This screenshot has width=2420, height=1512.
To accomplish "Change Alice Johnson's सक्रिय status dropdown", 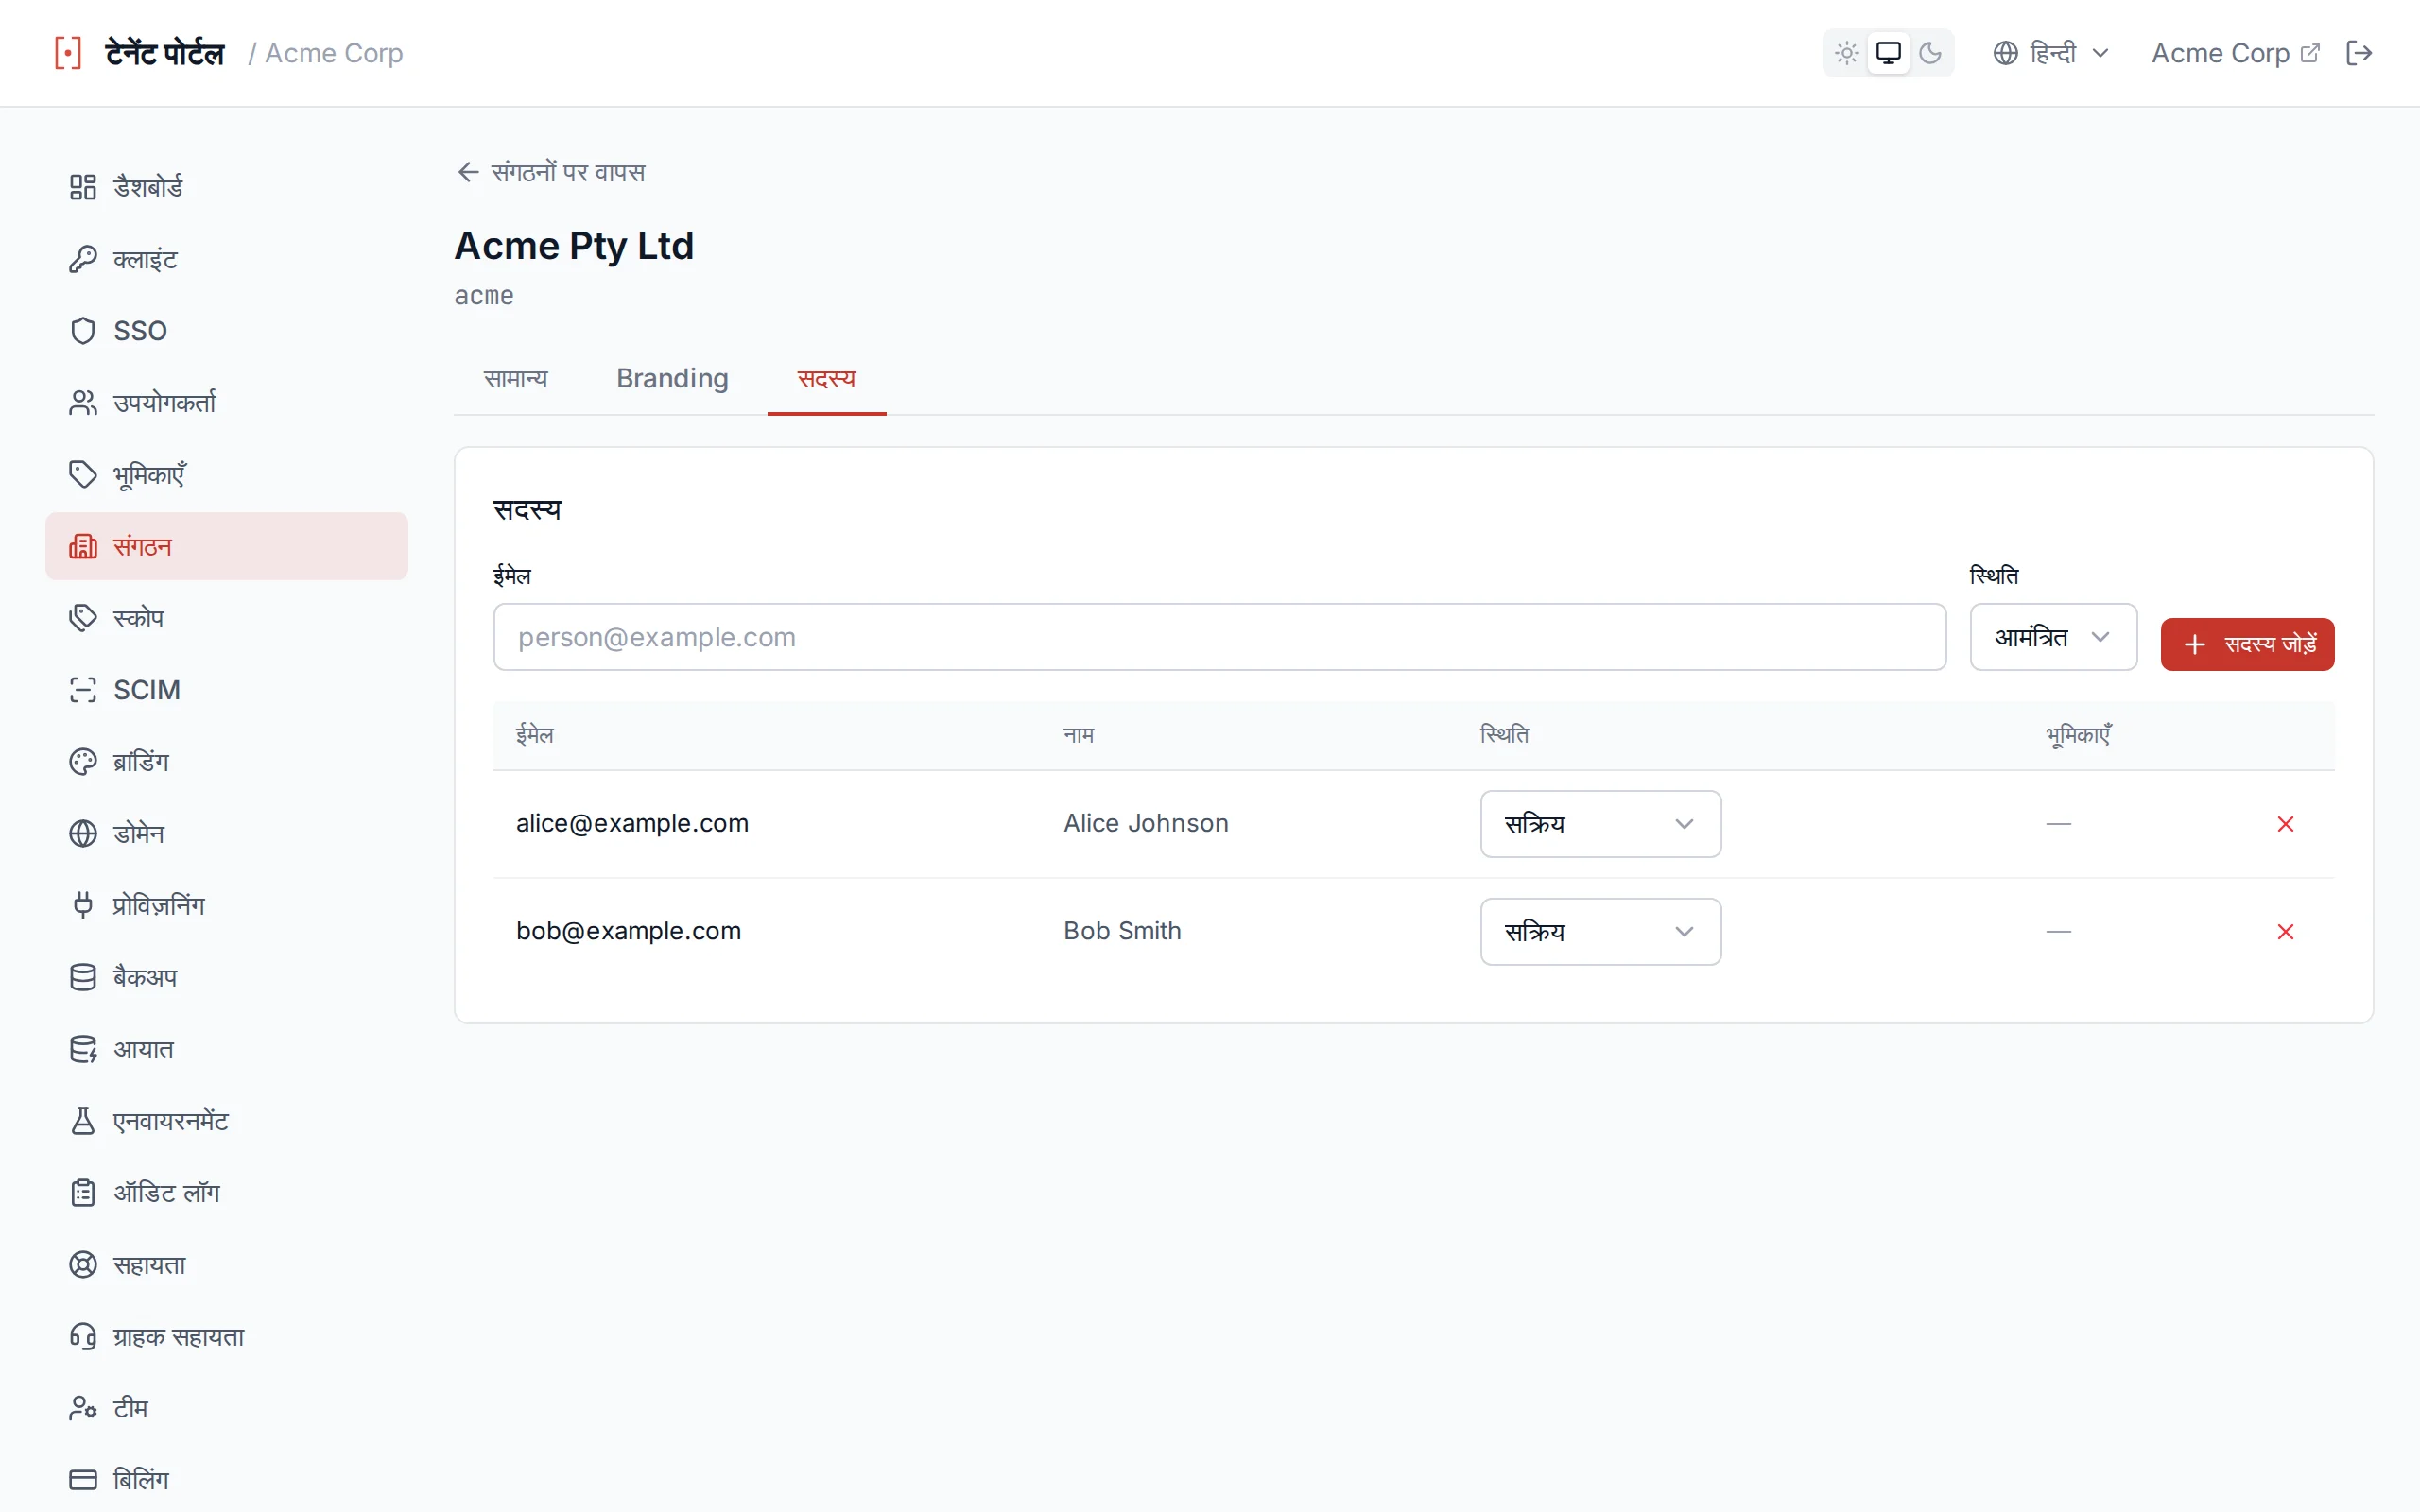I will coord(1600,824).
